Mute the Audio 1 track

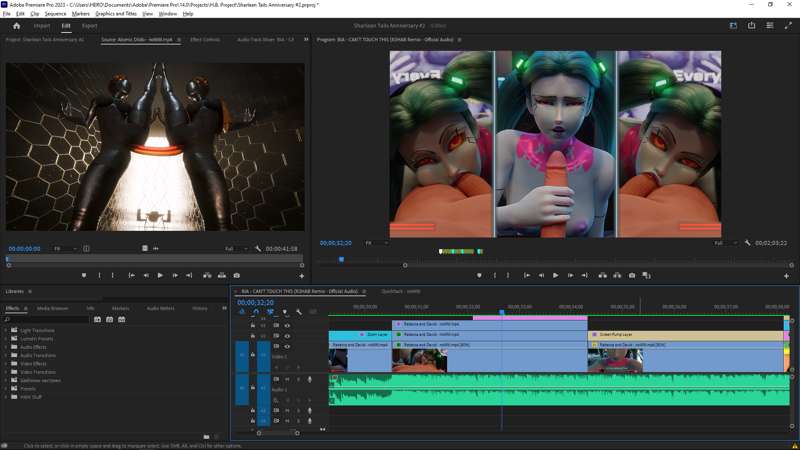coord(287,379)
